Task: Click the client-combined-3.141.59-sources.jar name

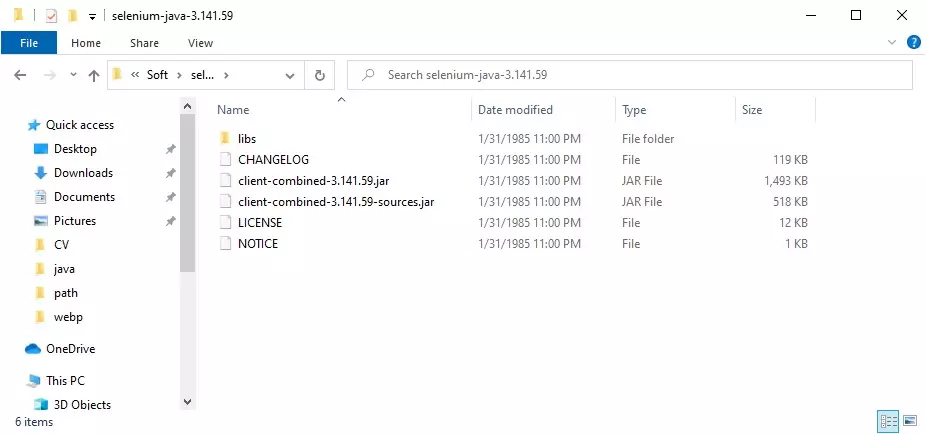Action: 336,202
